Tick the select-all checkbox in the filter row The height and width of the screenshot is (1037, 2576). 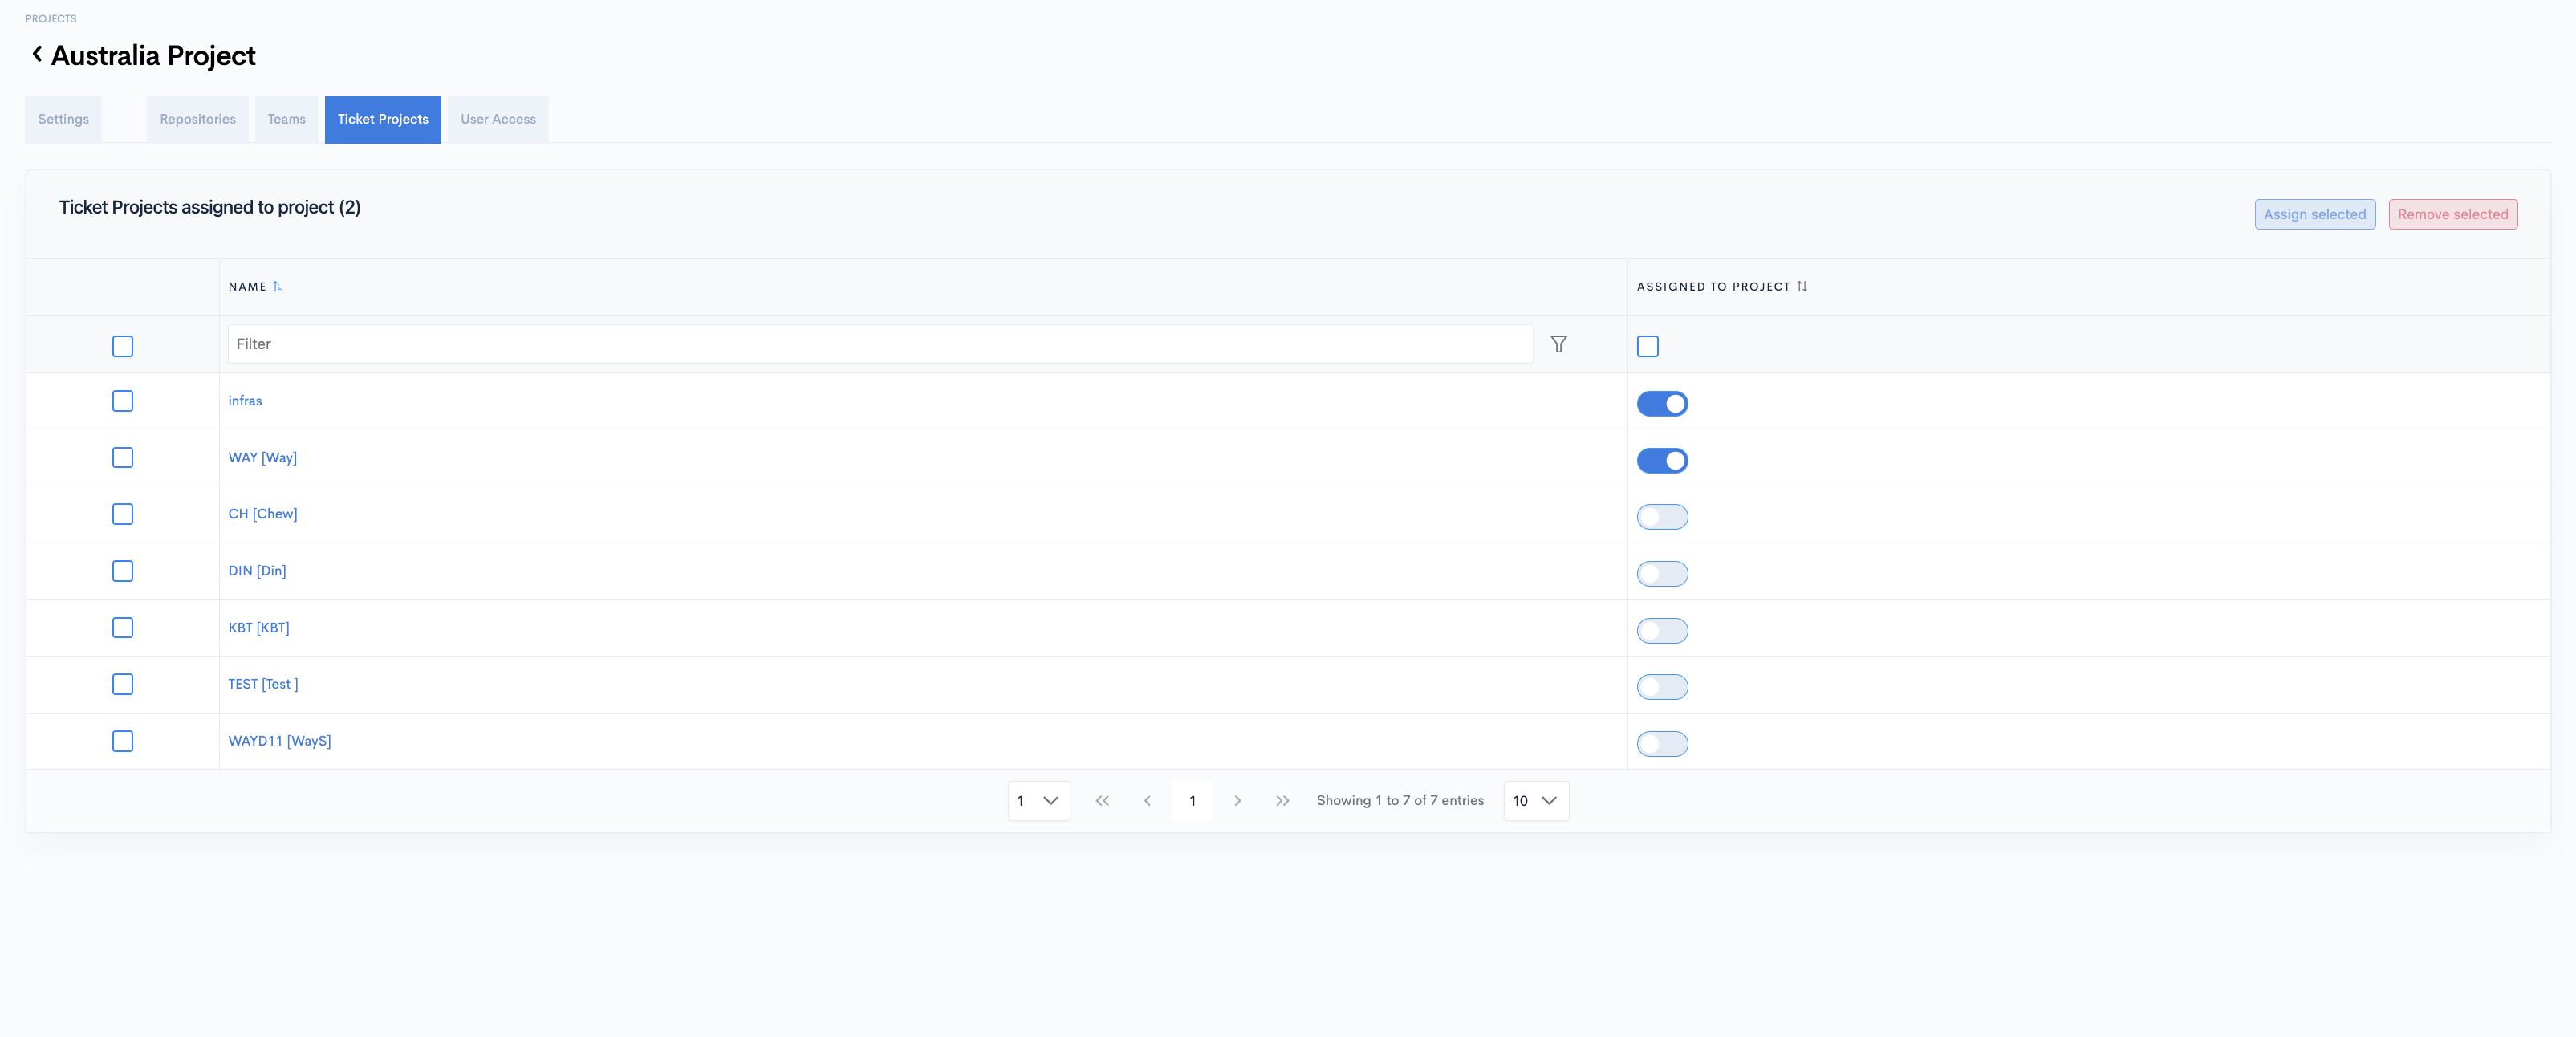(x=122, y=346)
